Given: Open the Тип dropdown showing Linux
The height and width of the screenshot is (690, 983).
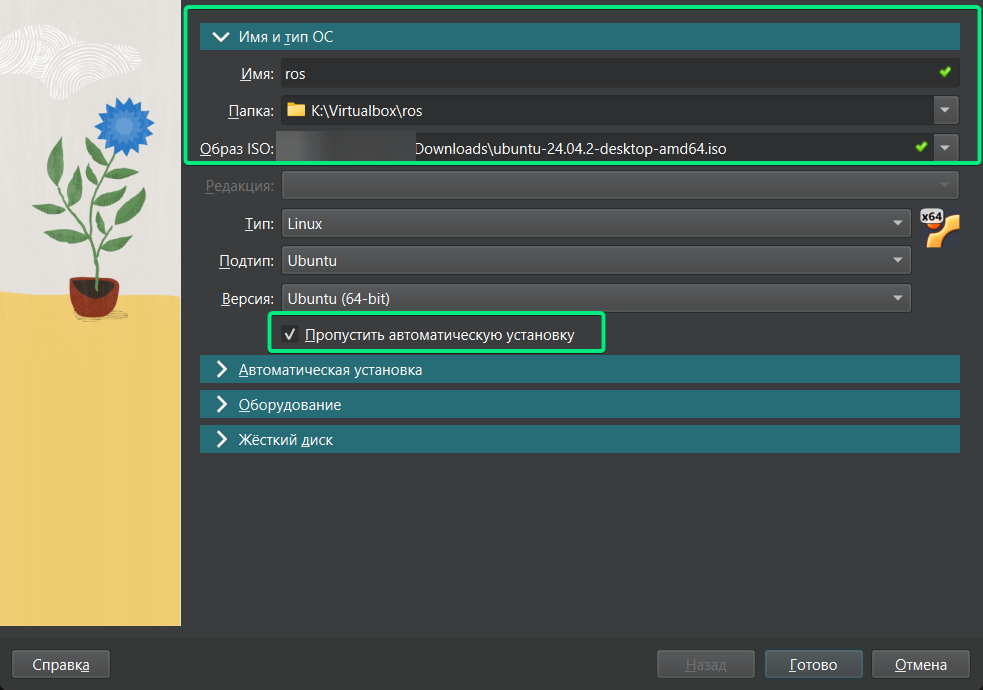Looking at the screenshot, I should (x=596, y=223).
